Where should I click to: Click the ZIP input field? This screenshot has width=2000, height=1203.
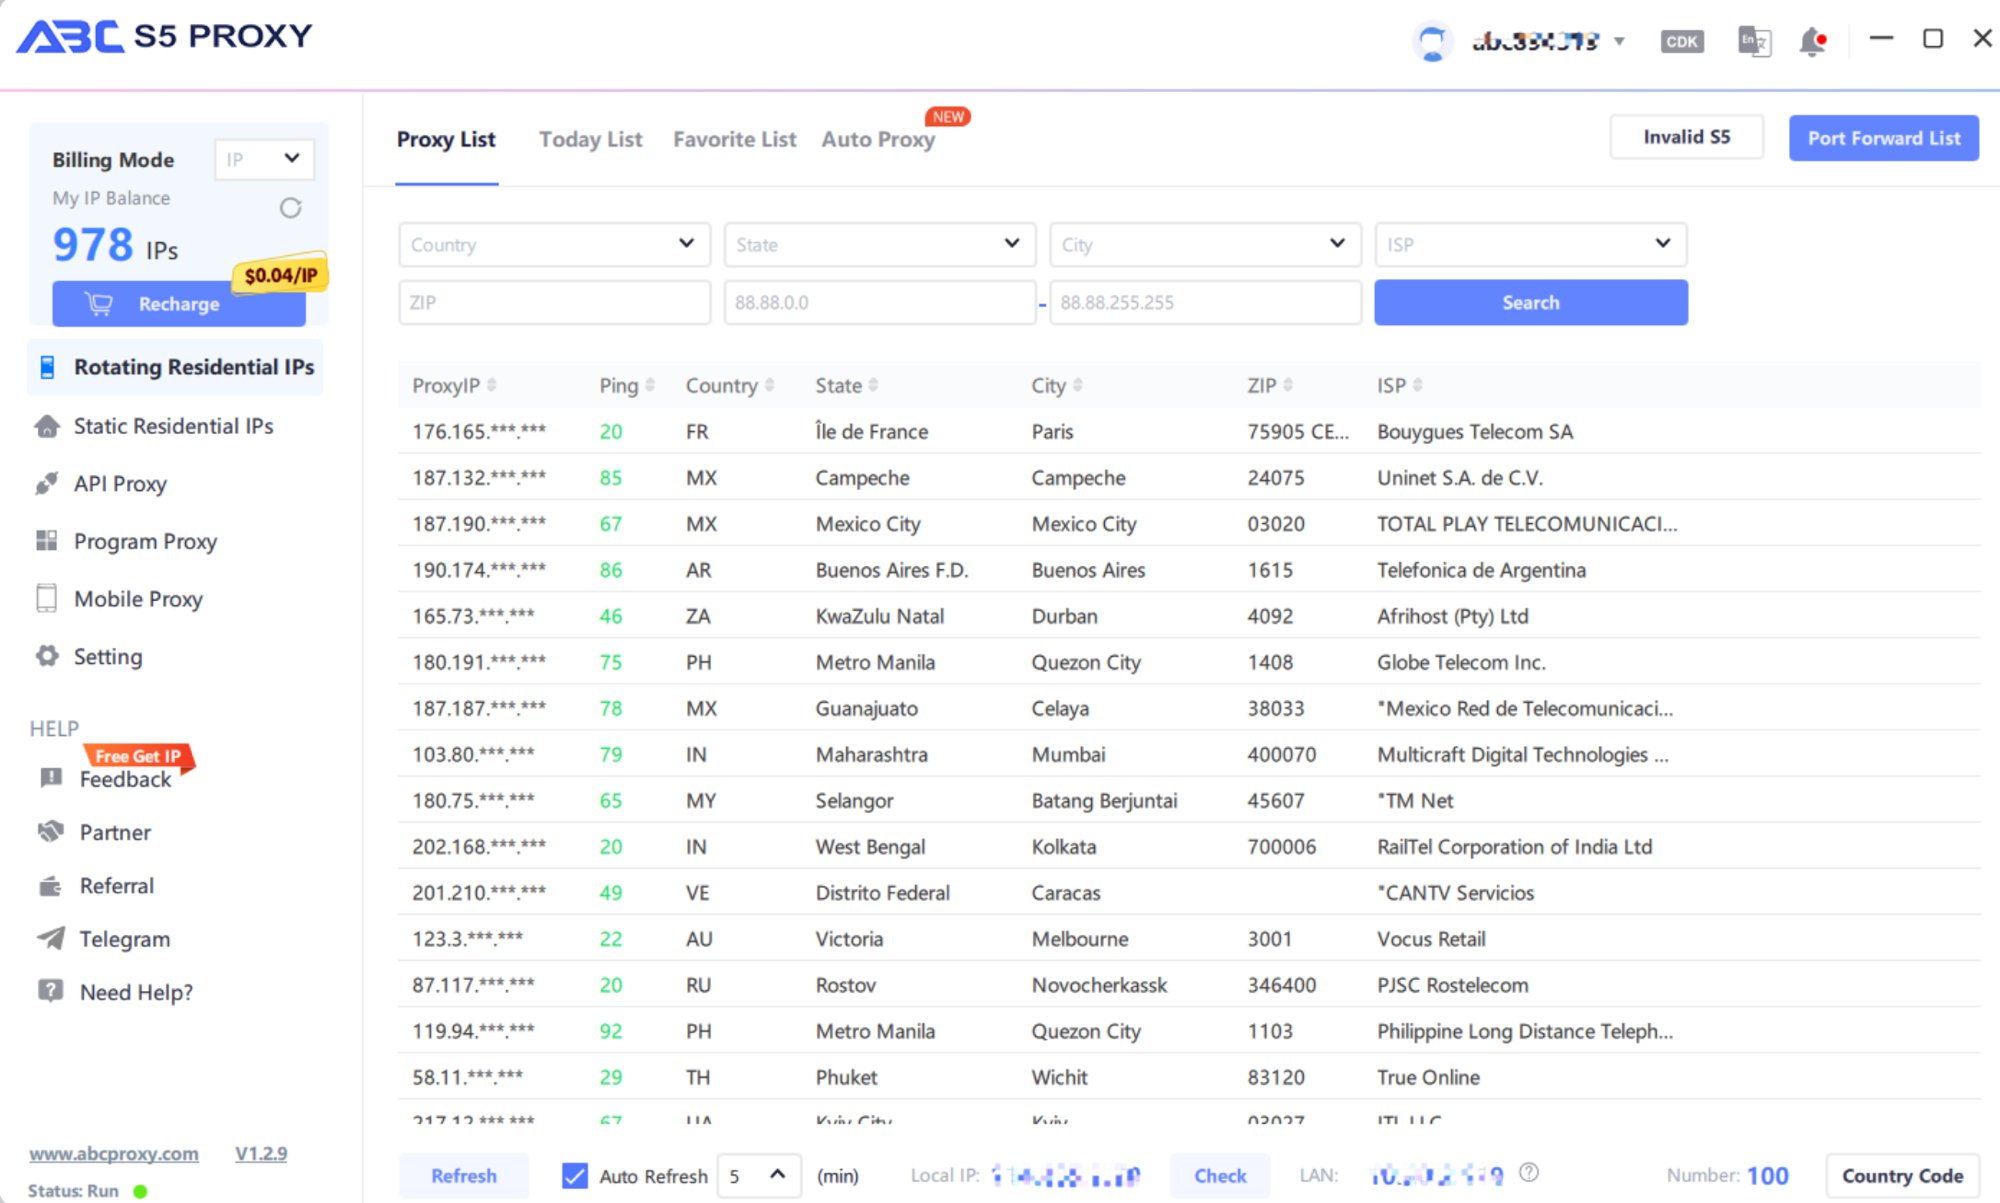555,303
